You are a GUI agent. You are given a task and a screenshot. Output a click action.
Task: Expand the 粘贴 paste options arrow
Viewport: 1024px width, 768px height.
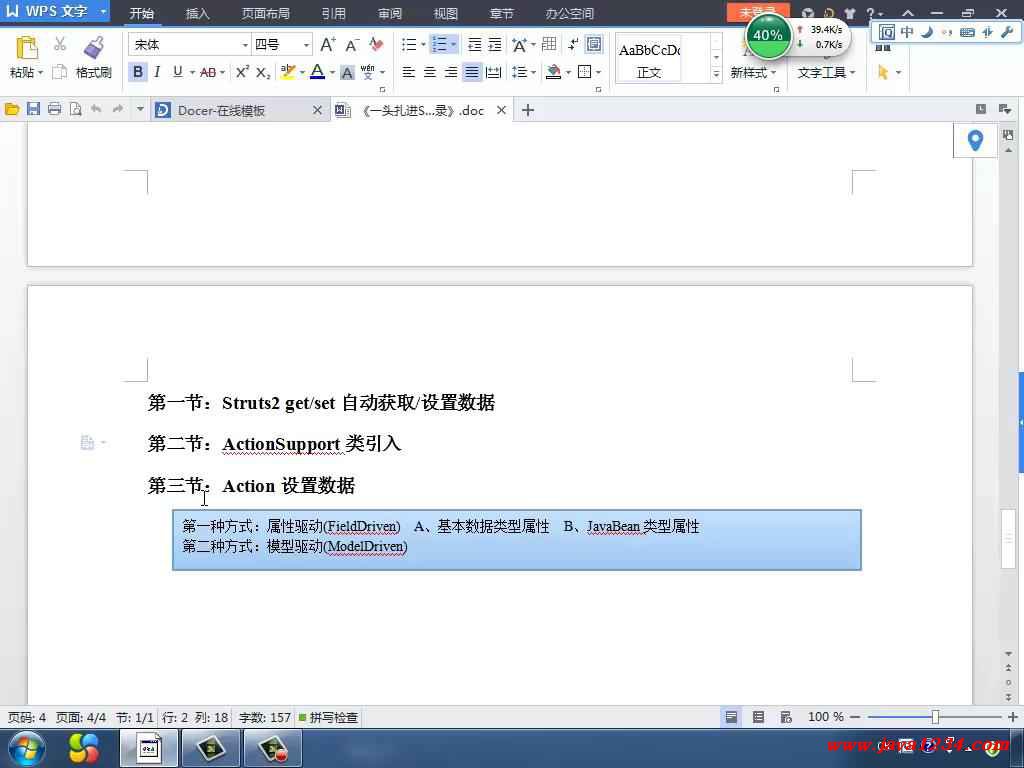[x=40, y=72]
